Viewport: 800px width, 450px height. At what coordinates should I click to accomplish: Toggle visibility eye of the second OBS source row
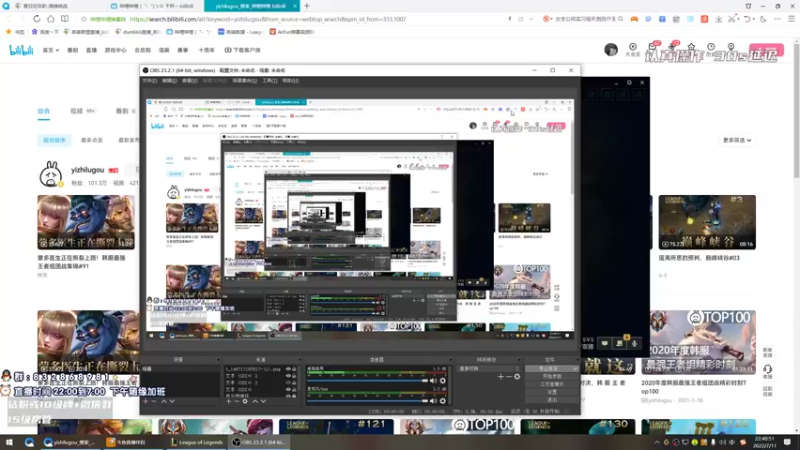pos(288,376)
